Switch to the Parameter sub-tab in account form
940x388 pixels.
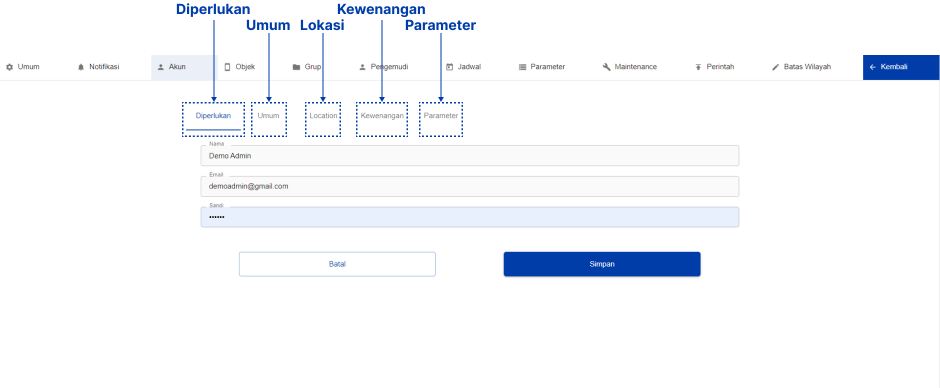pos(441,116)
